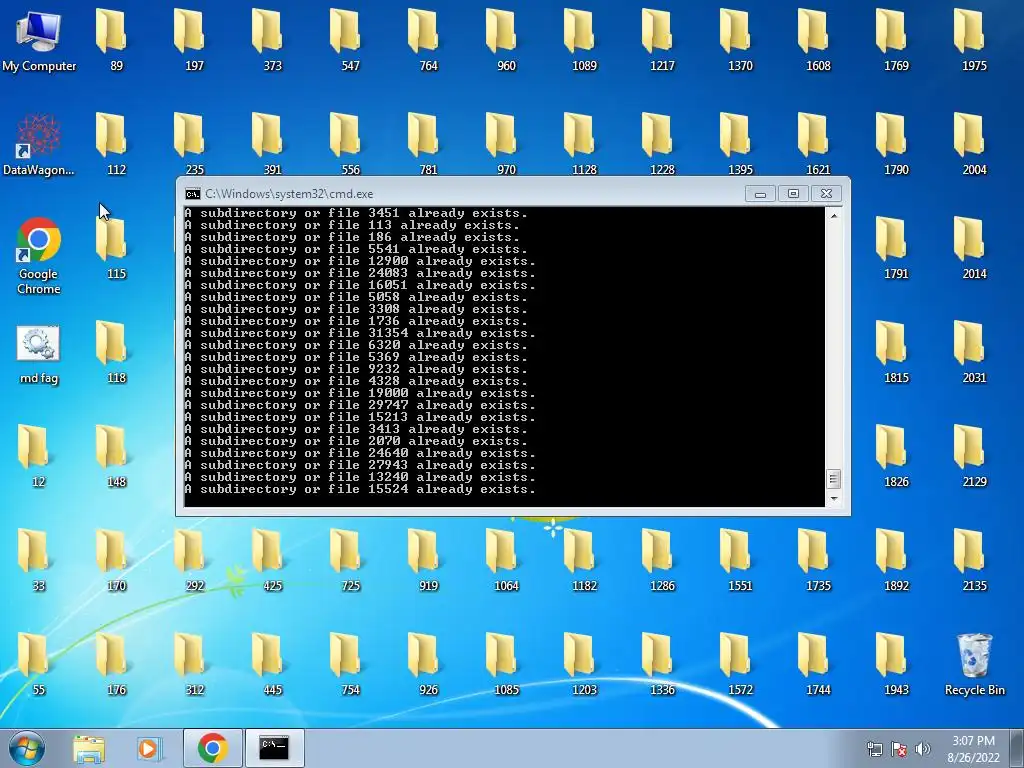
Task: Close the cmd.exe window
Action: [826, 194]
